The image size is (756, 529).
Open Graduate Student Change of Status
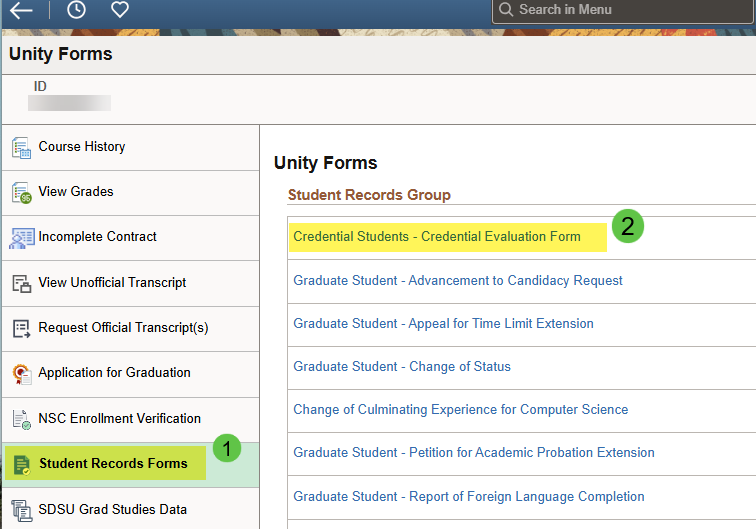(x=402, y=366)
